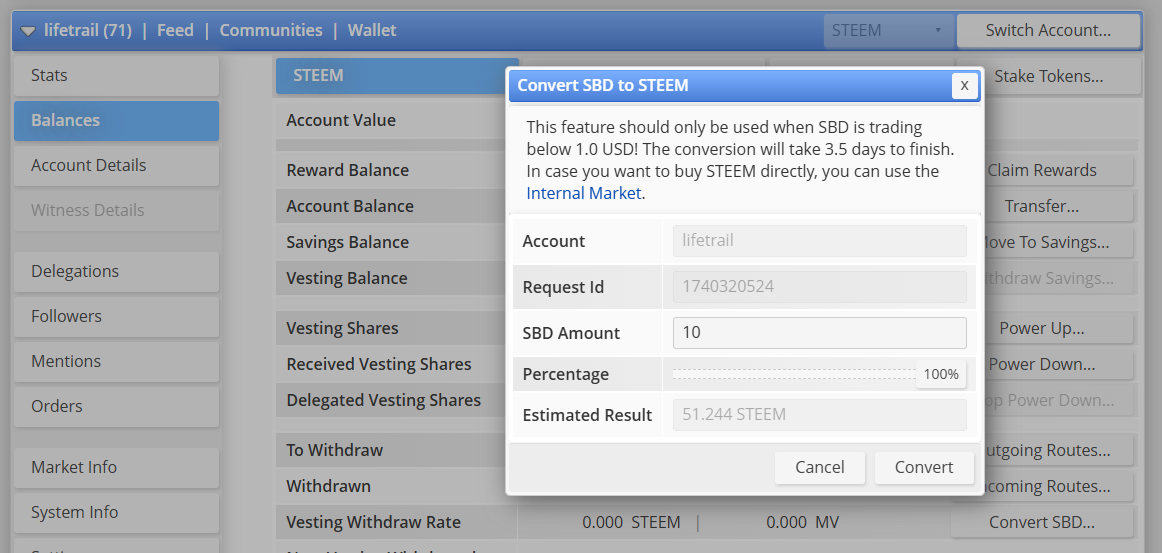Open the Wallet top menu item
This screenshot has height=553, width=1162.
click(x=372, y=31)
